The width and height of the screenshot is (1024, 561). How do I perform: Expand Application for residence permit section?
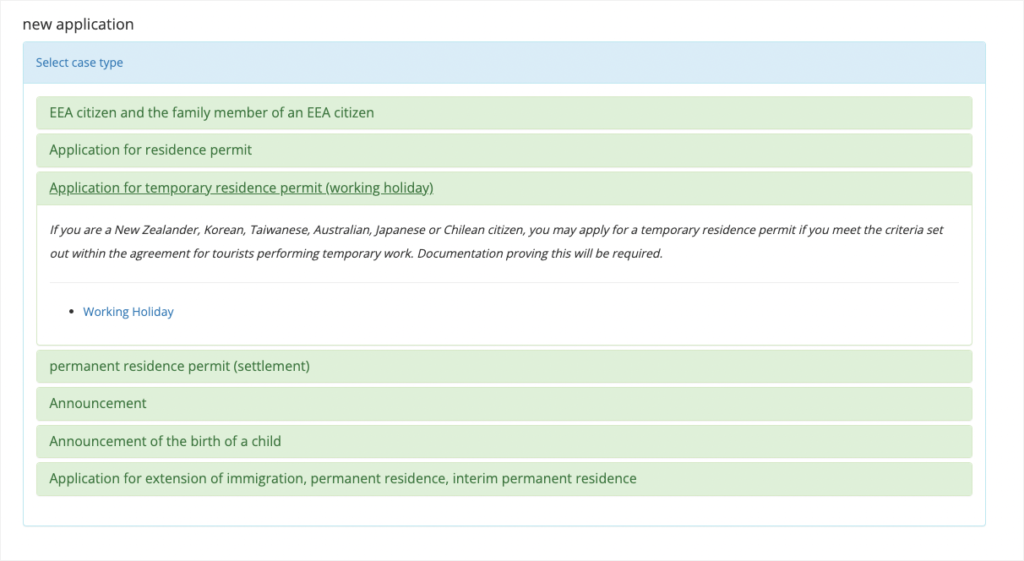[x=504, y=150]
